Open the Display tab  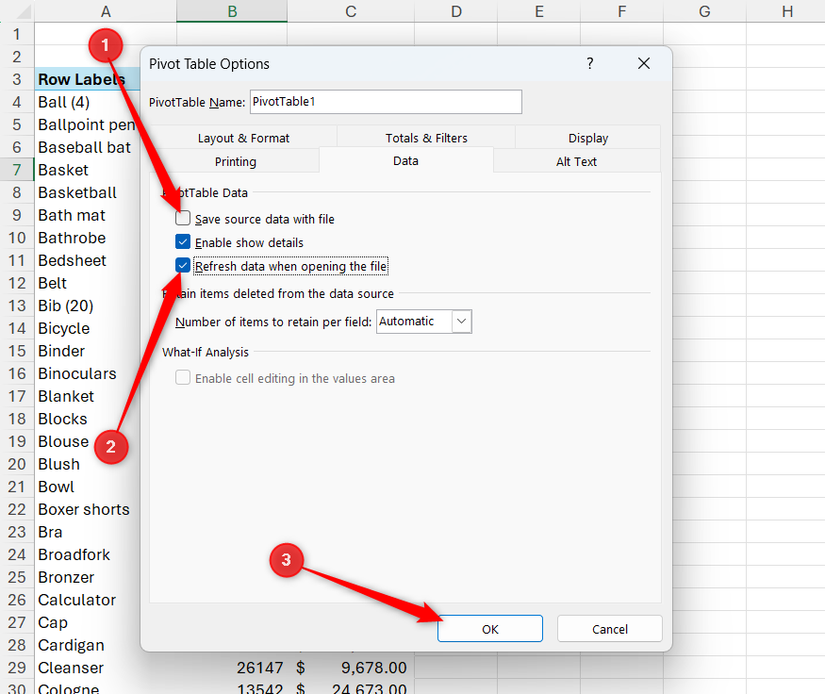click(x=587, y=137)
